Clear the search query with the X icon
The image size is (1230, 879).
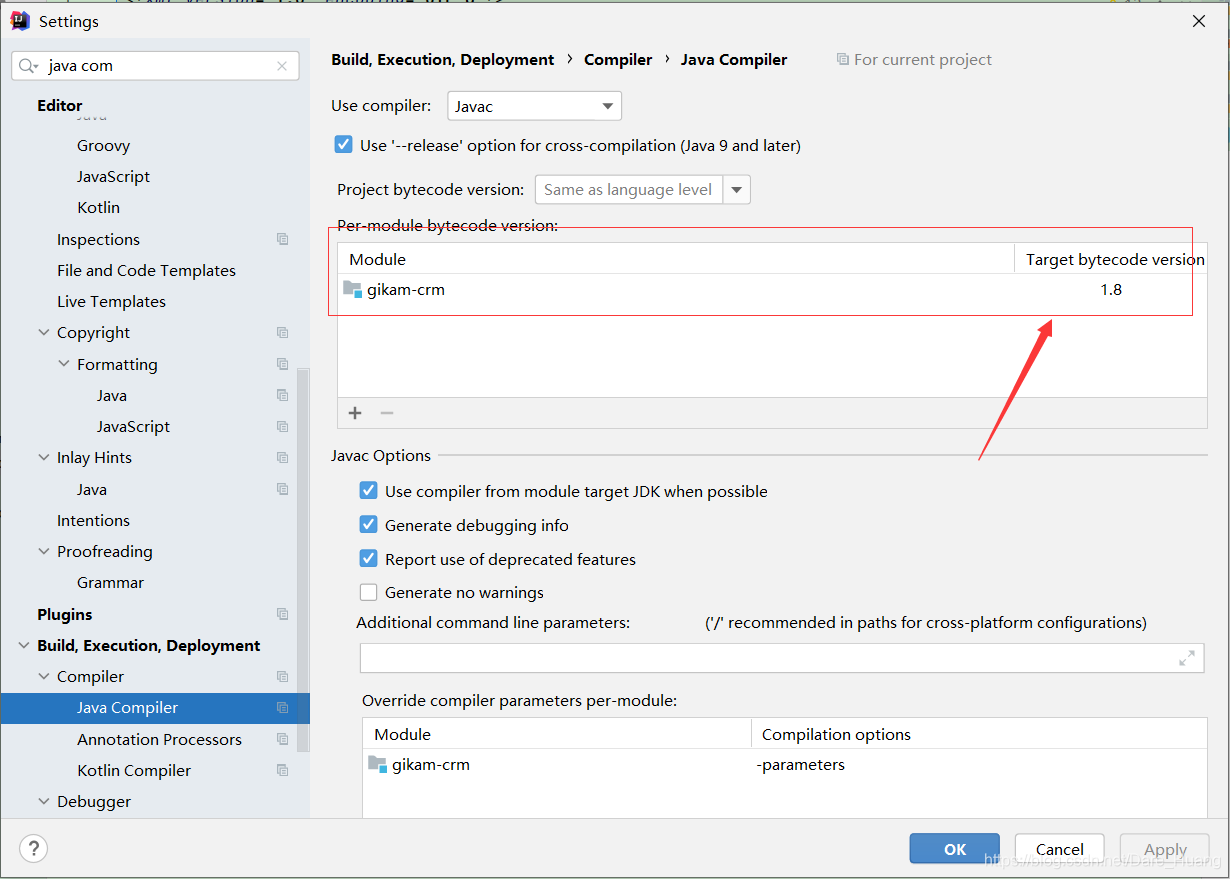click(x=281, y=65)
